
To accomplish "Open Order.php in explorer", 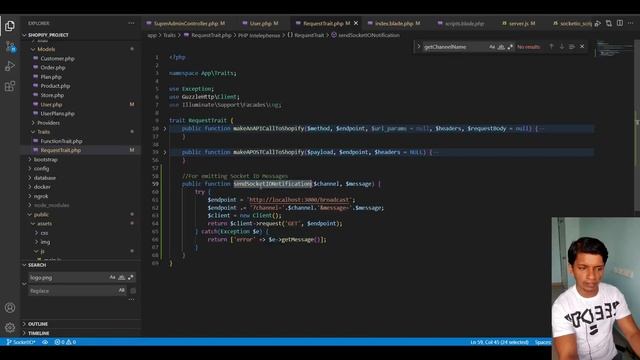I will pos(53,67).
